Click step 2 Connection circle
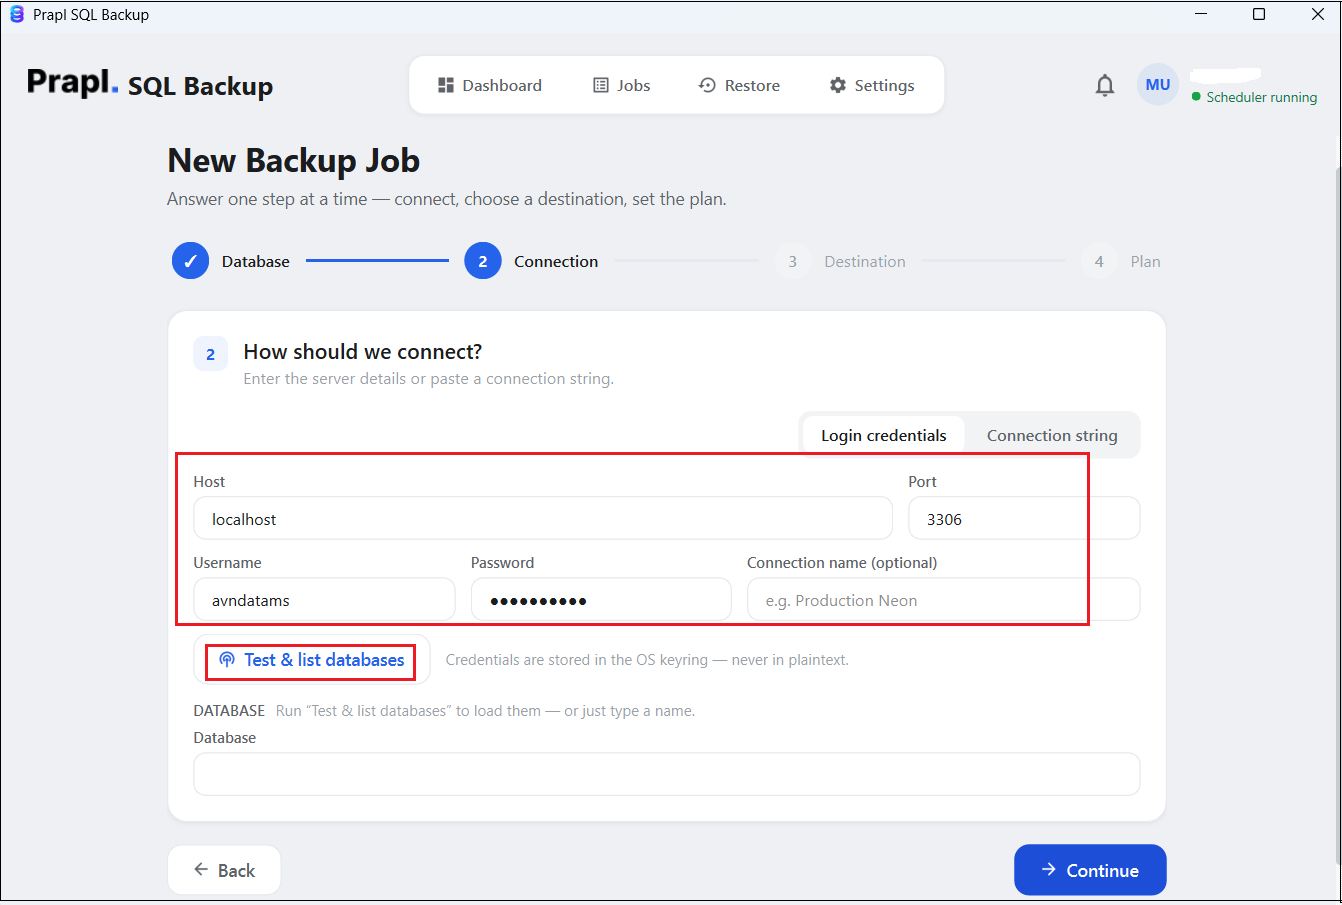This screenshot has width=1342, height=905. pyautogui.click(x=483, y=261)
